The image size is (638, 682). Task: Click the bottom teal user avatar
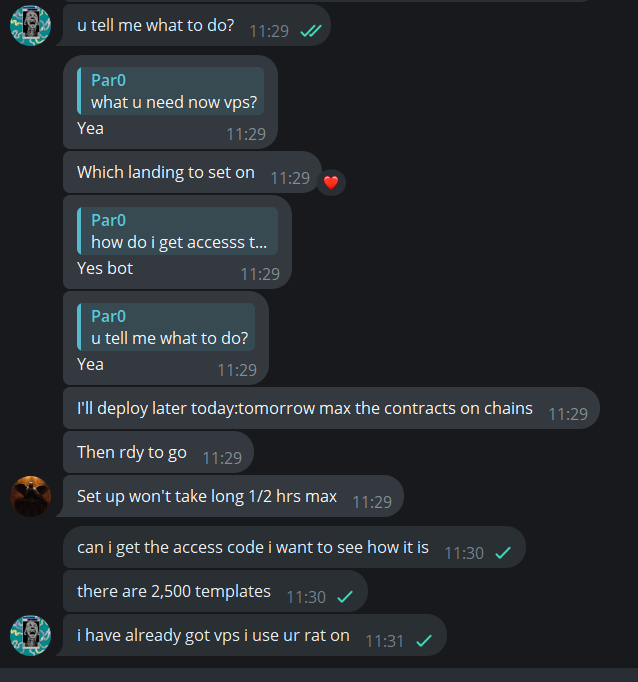coord(30,636)
